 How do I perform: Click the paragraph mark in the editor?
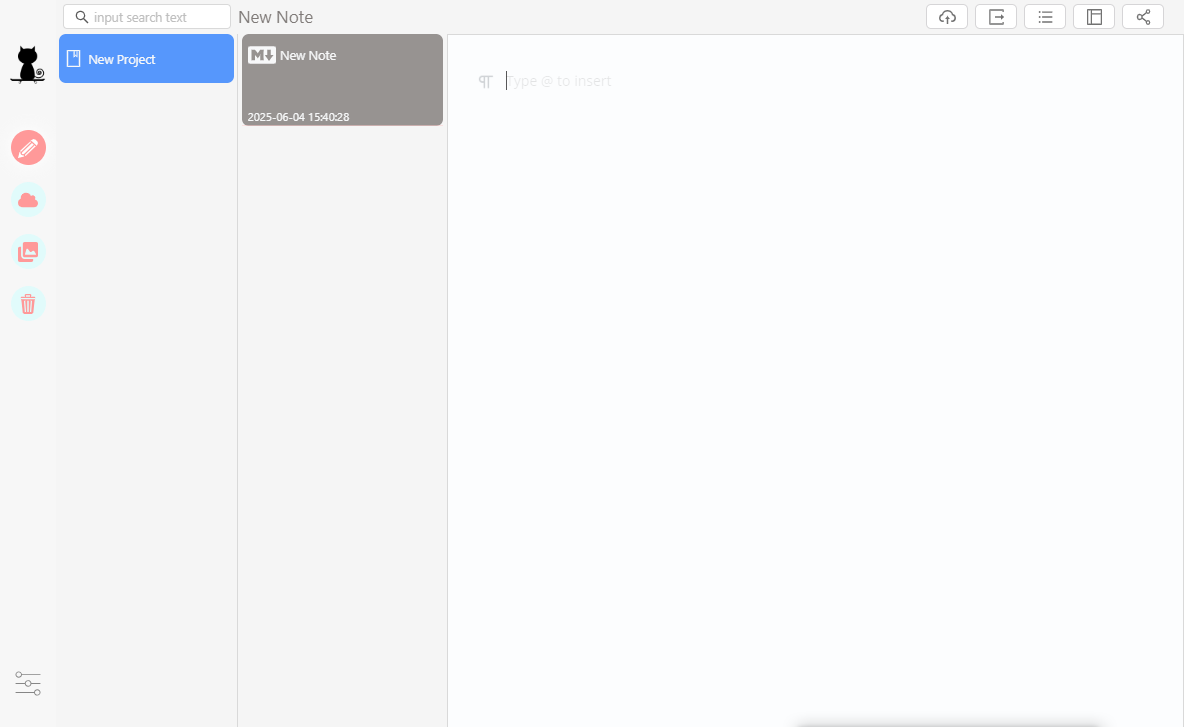(x=486, y=81)
